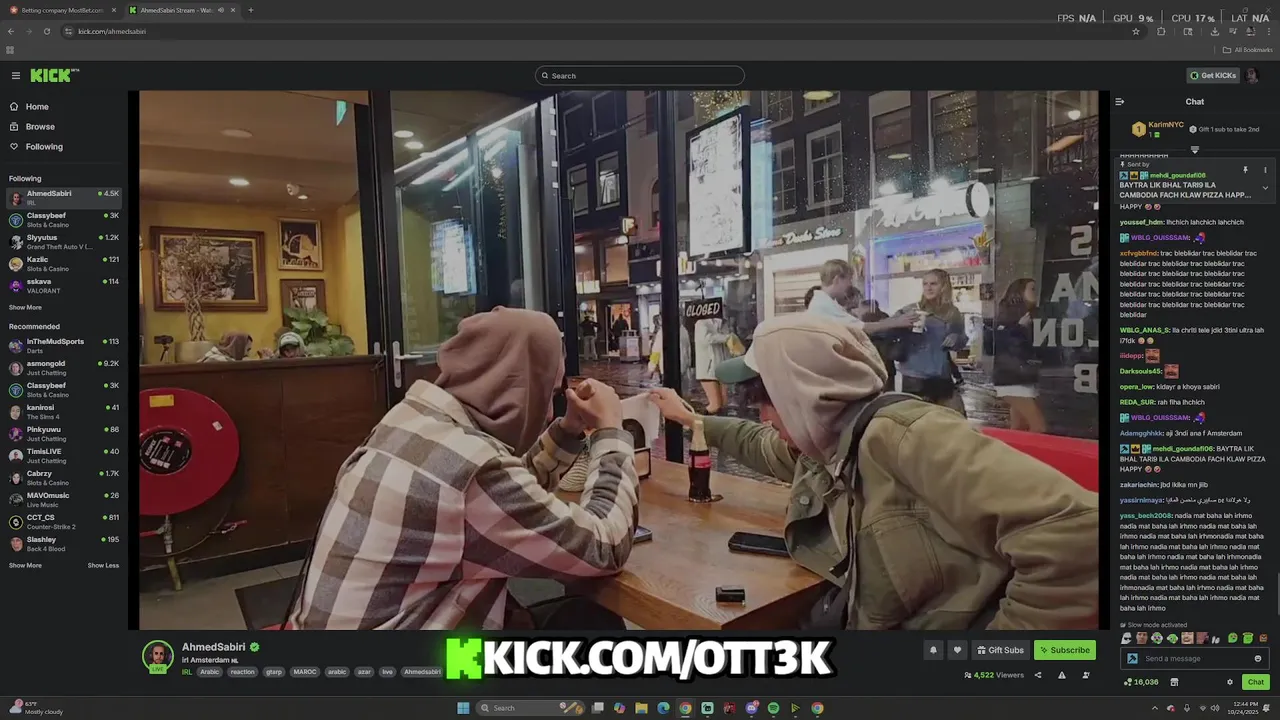1280x720 pixels.
Task: Toggle stream notifications bell
Action: click(x=933, y=650)
